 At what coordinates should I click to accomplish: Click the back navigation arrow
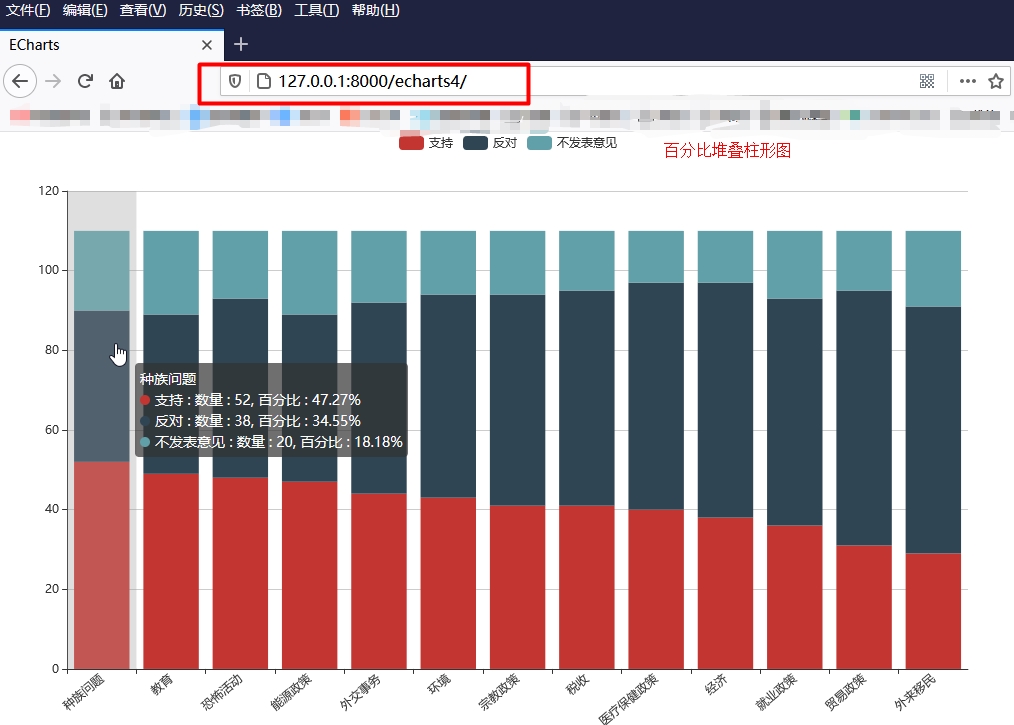point(20,81)
